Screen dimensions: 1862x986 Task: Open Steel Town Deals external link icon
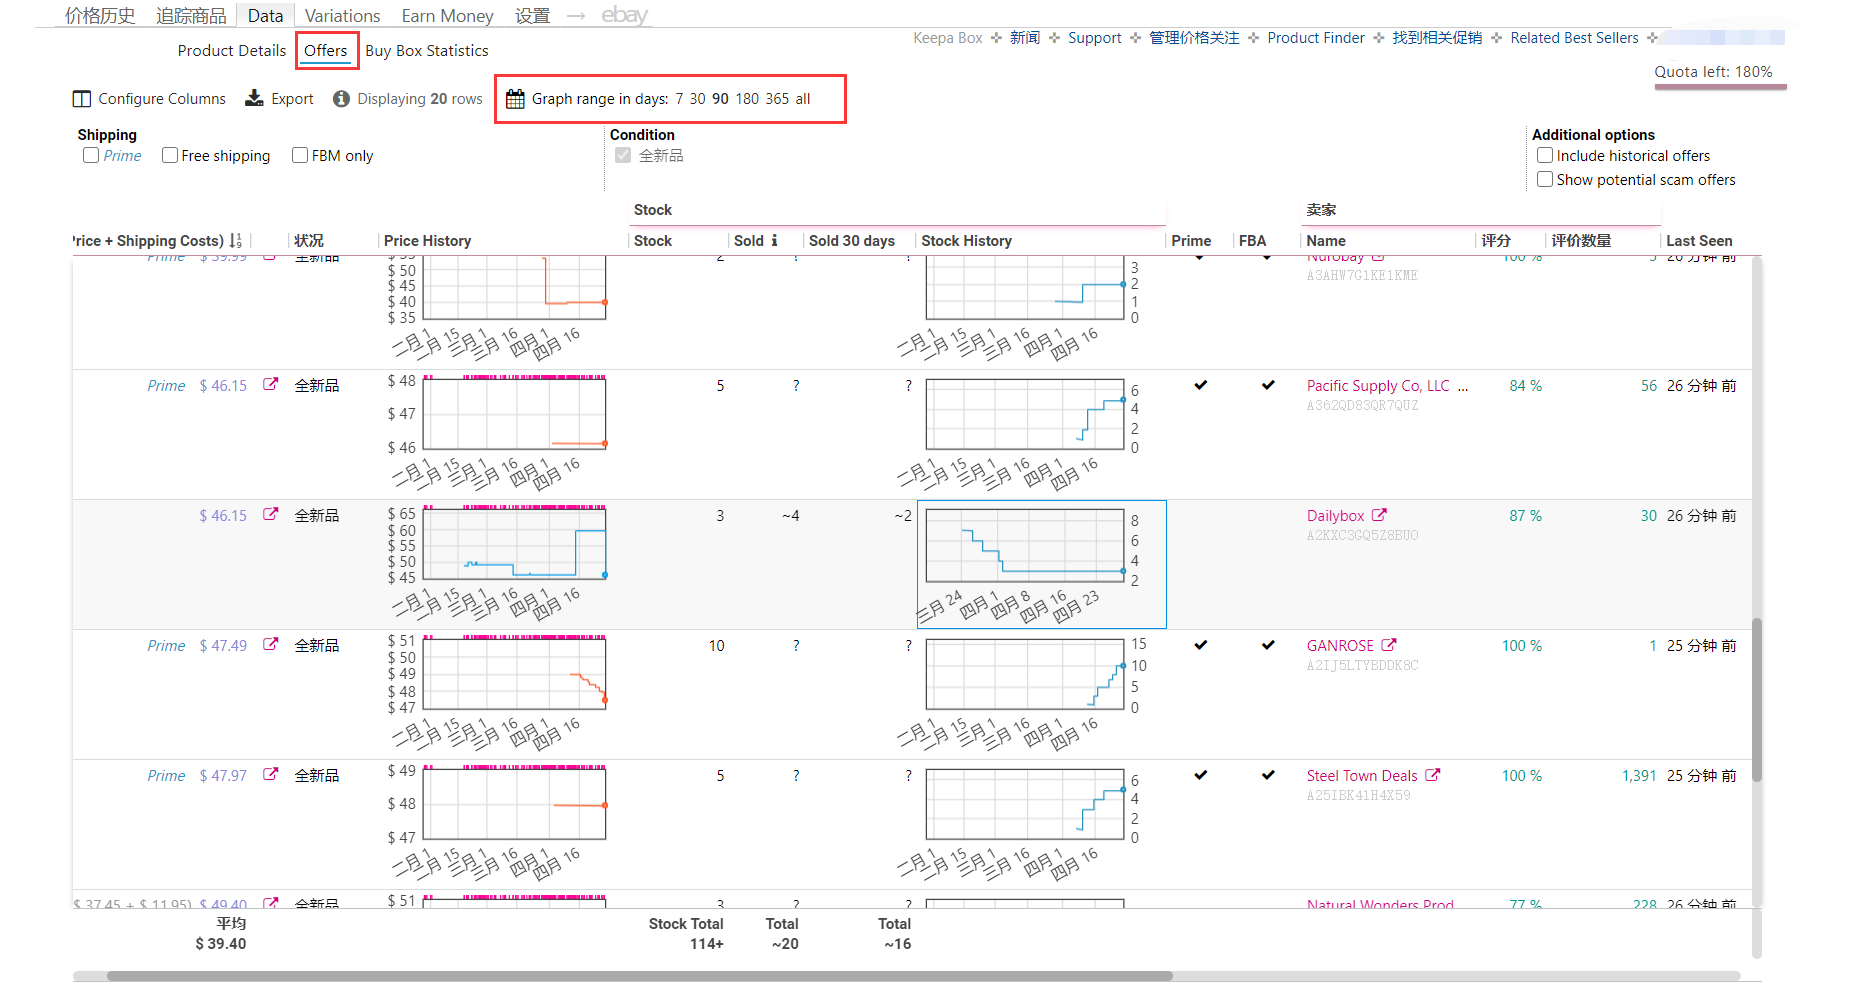pos(1432,775)
